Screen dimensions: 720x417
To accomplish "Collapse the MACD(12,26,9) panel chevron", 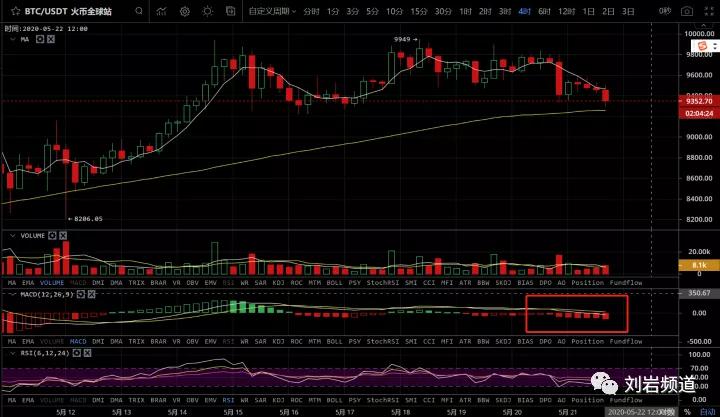I will (x=12, y=294).
